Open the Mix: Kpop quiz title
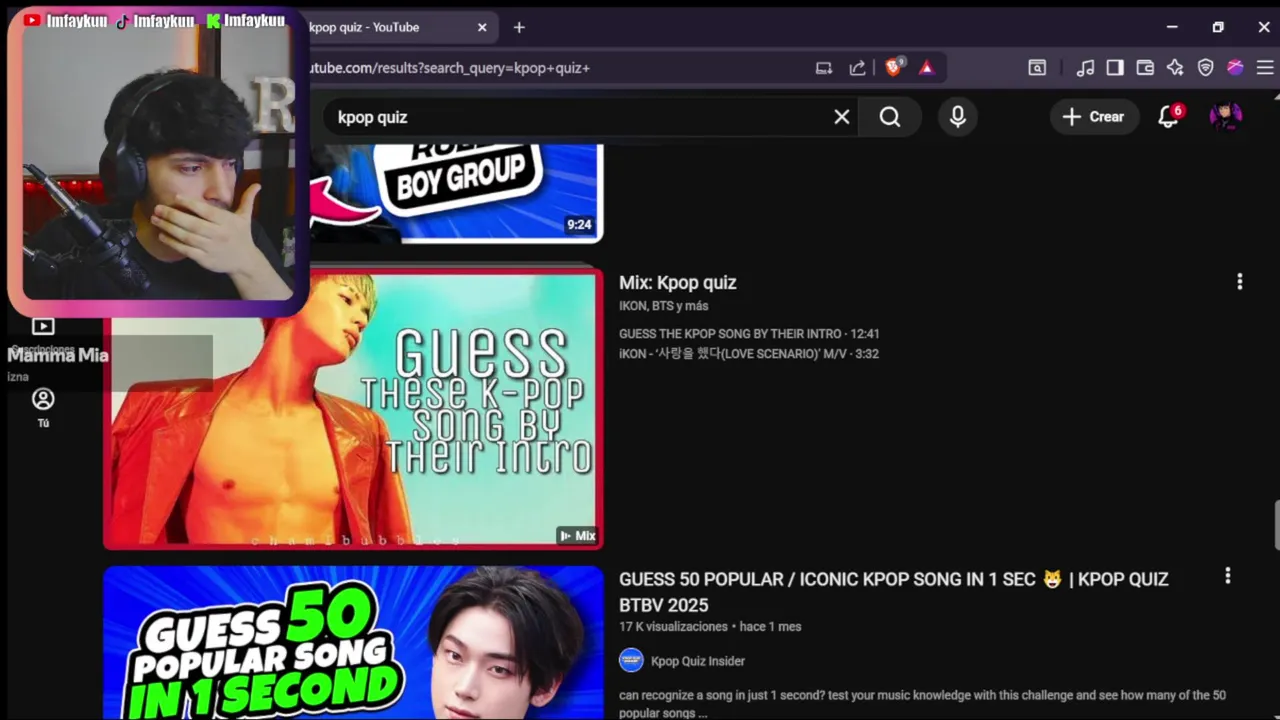This screenshot has width=1280, height=720. coord(678,283)
